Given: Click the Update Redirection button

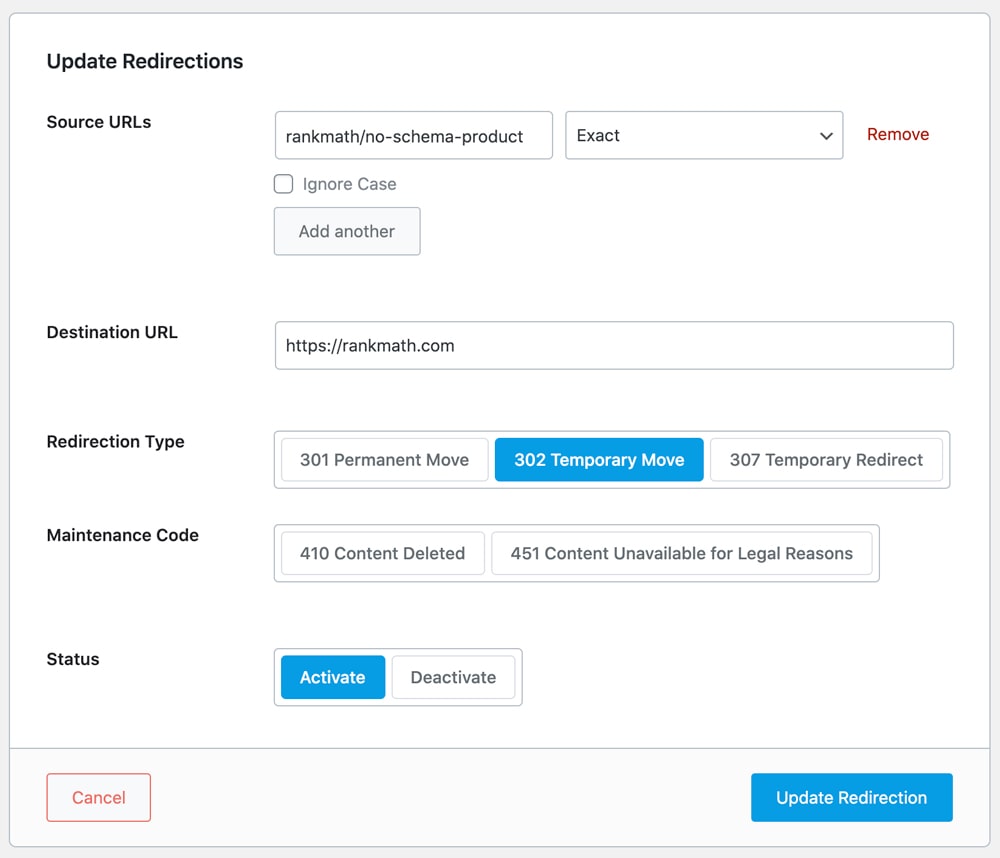Looking at the screenshot, I should pos(851,797).
